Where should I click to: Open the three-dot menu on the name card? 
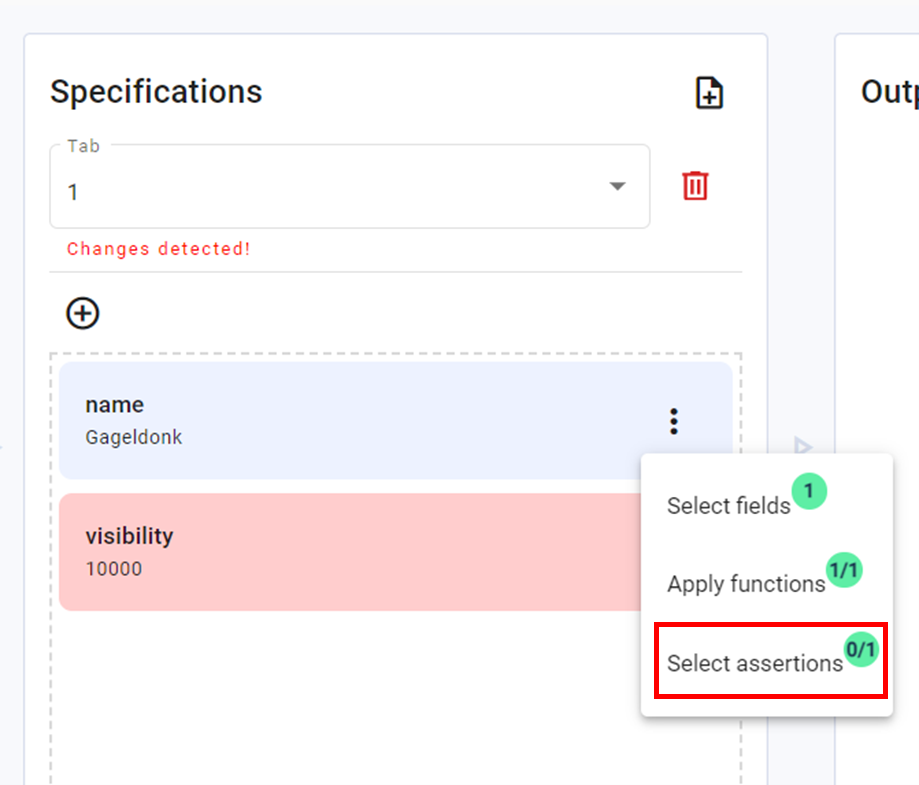674,421
